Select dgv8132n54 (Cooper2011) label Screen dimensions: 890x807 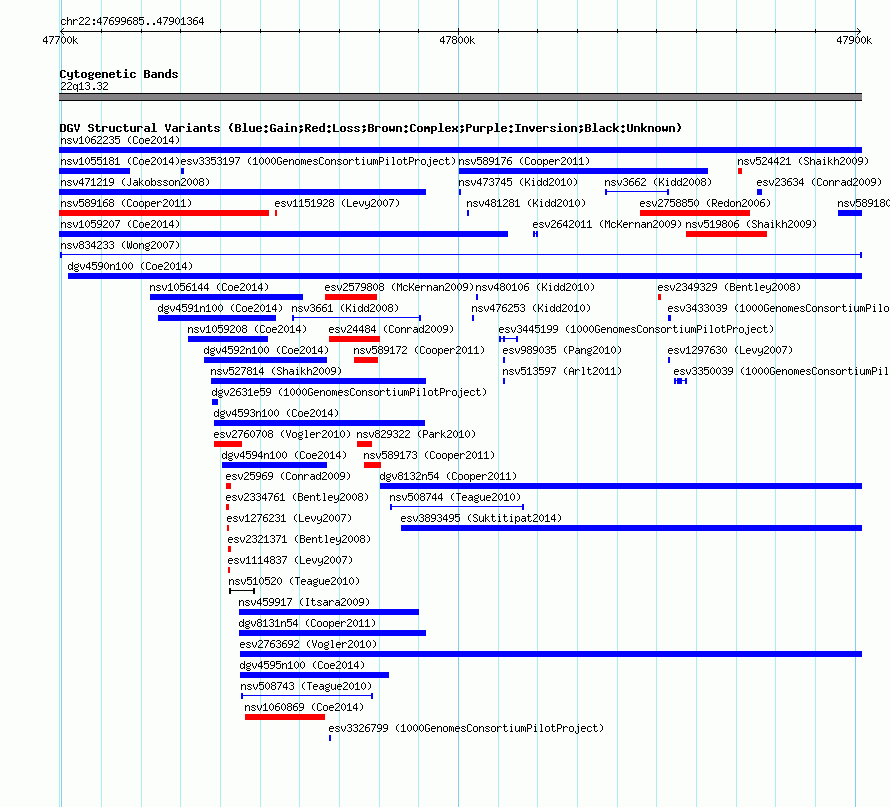[448, 476]
